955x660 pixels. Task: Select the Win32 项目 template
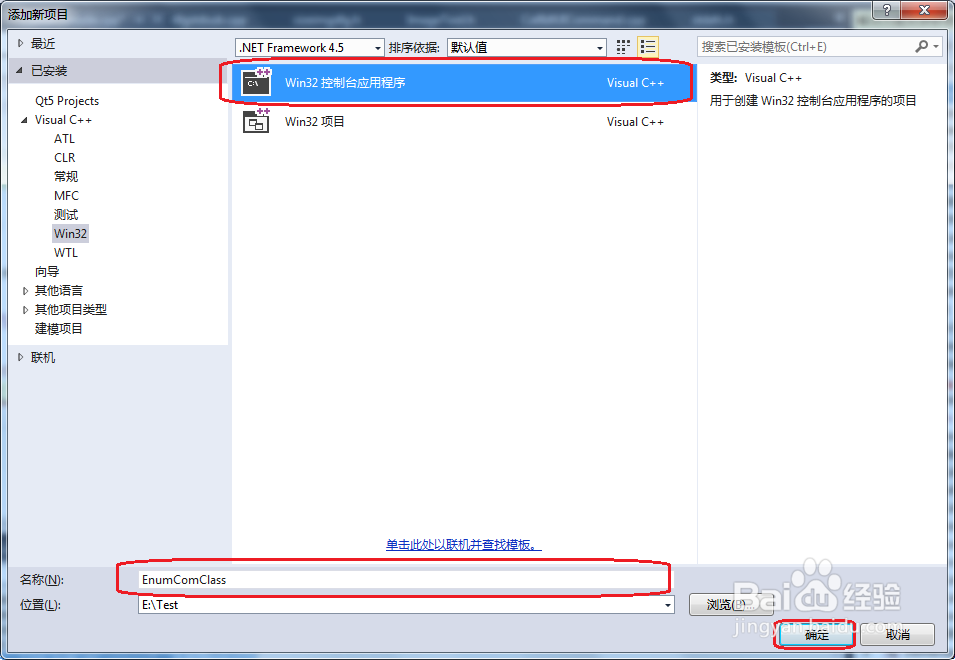coord(463,121)
